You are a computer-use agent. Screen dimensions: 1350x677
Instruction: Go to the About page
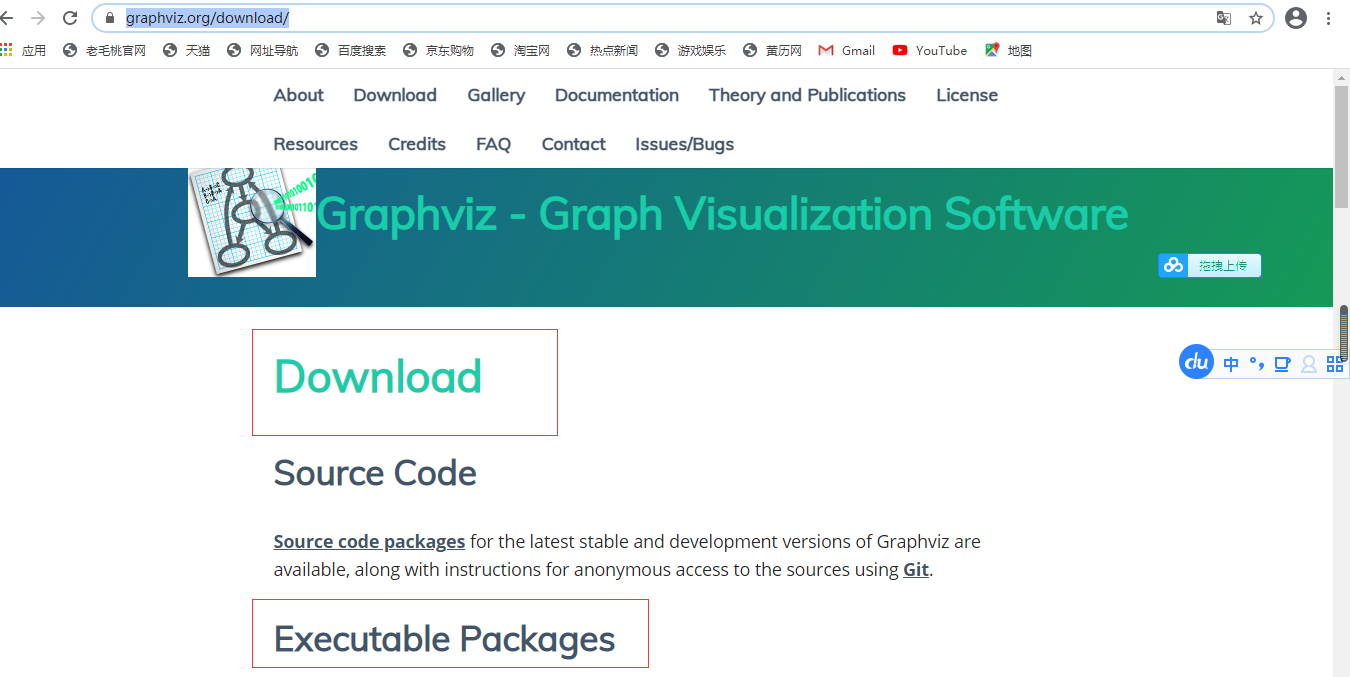pos(298,95)
